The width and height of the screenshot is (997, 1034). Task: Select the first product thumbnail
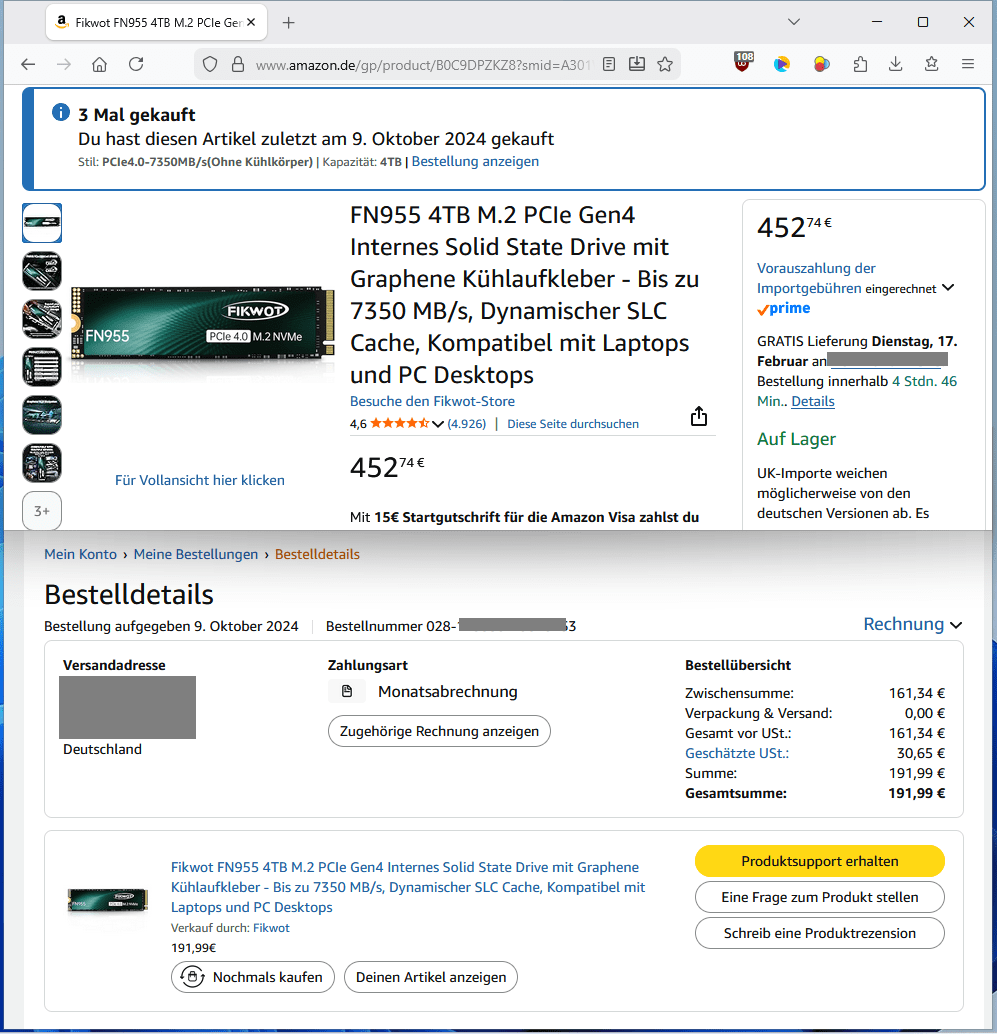[42, 223]
